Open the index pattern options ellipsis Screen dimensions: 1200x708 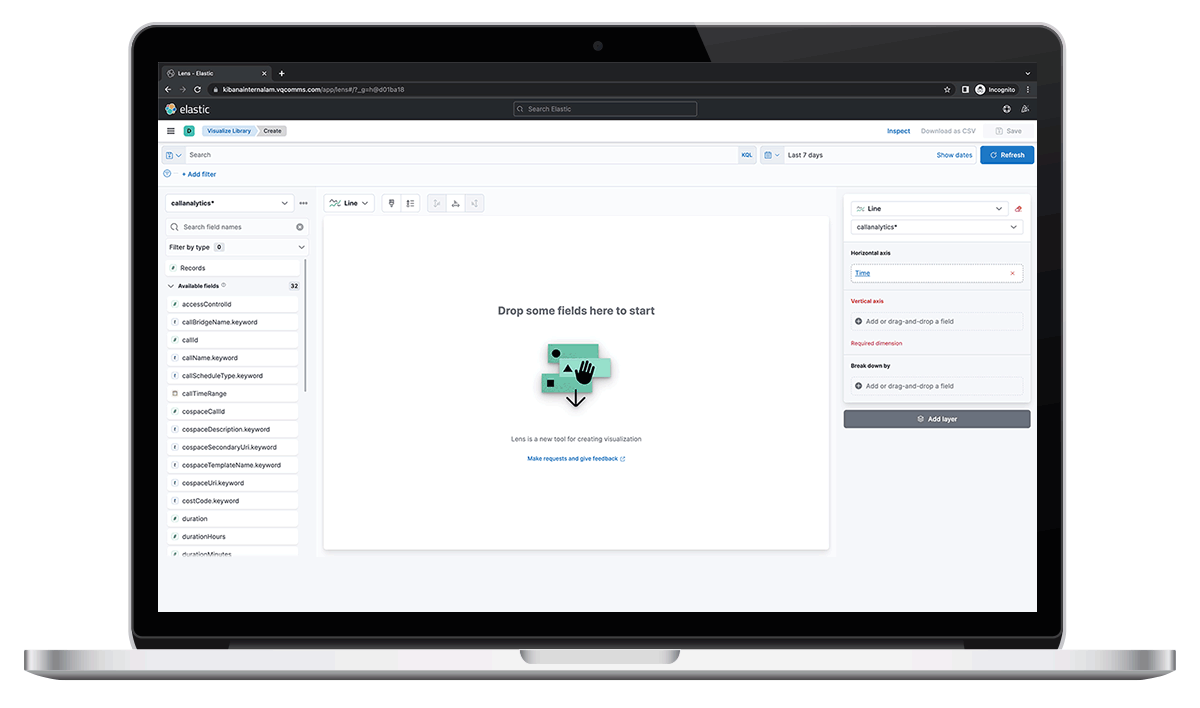pyautogui.click(x=303, y=203)
